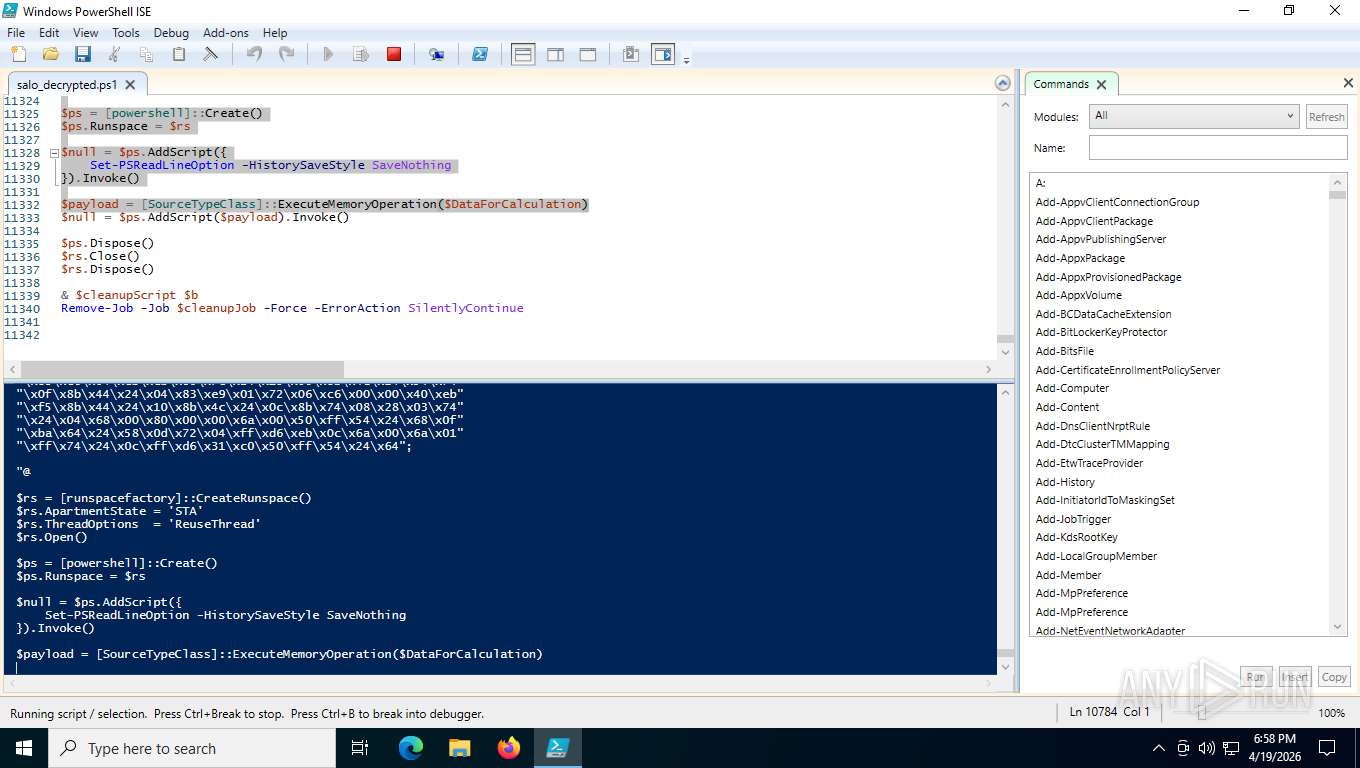Select Add-BitsFile in command list
Viewport: 1360px width, 768px height.
click(1064, 351)
